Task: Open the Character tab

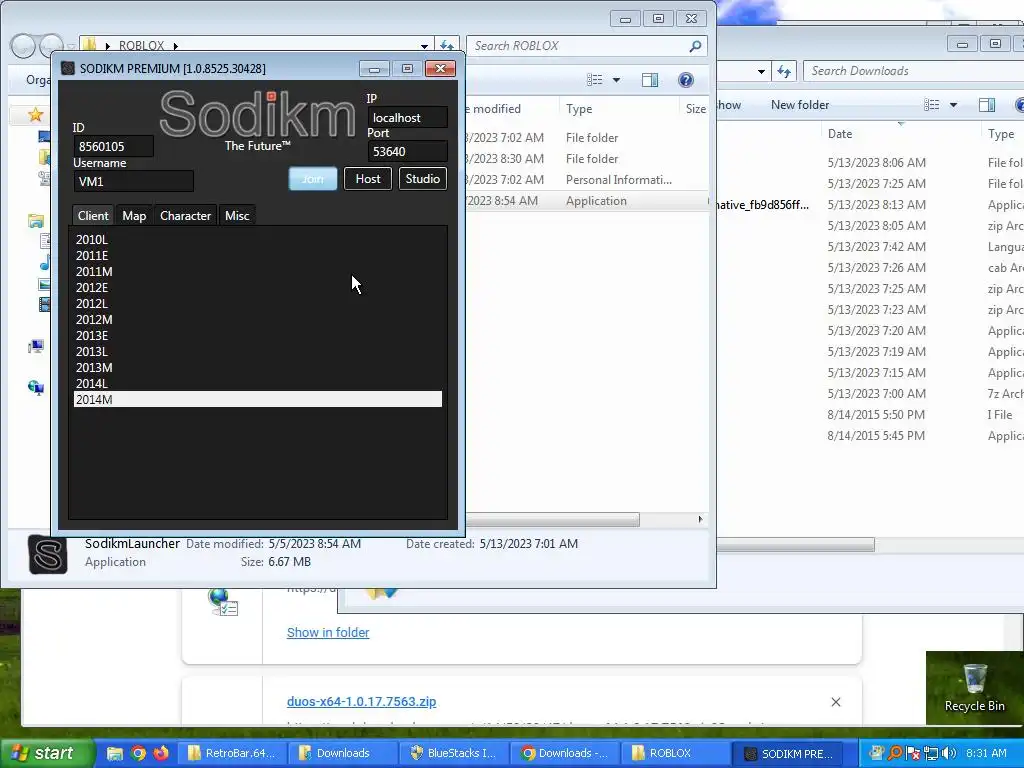Action: pyautogui.click(x=185, y=216)
